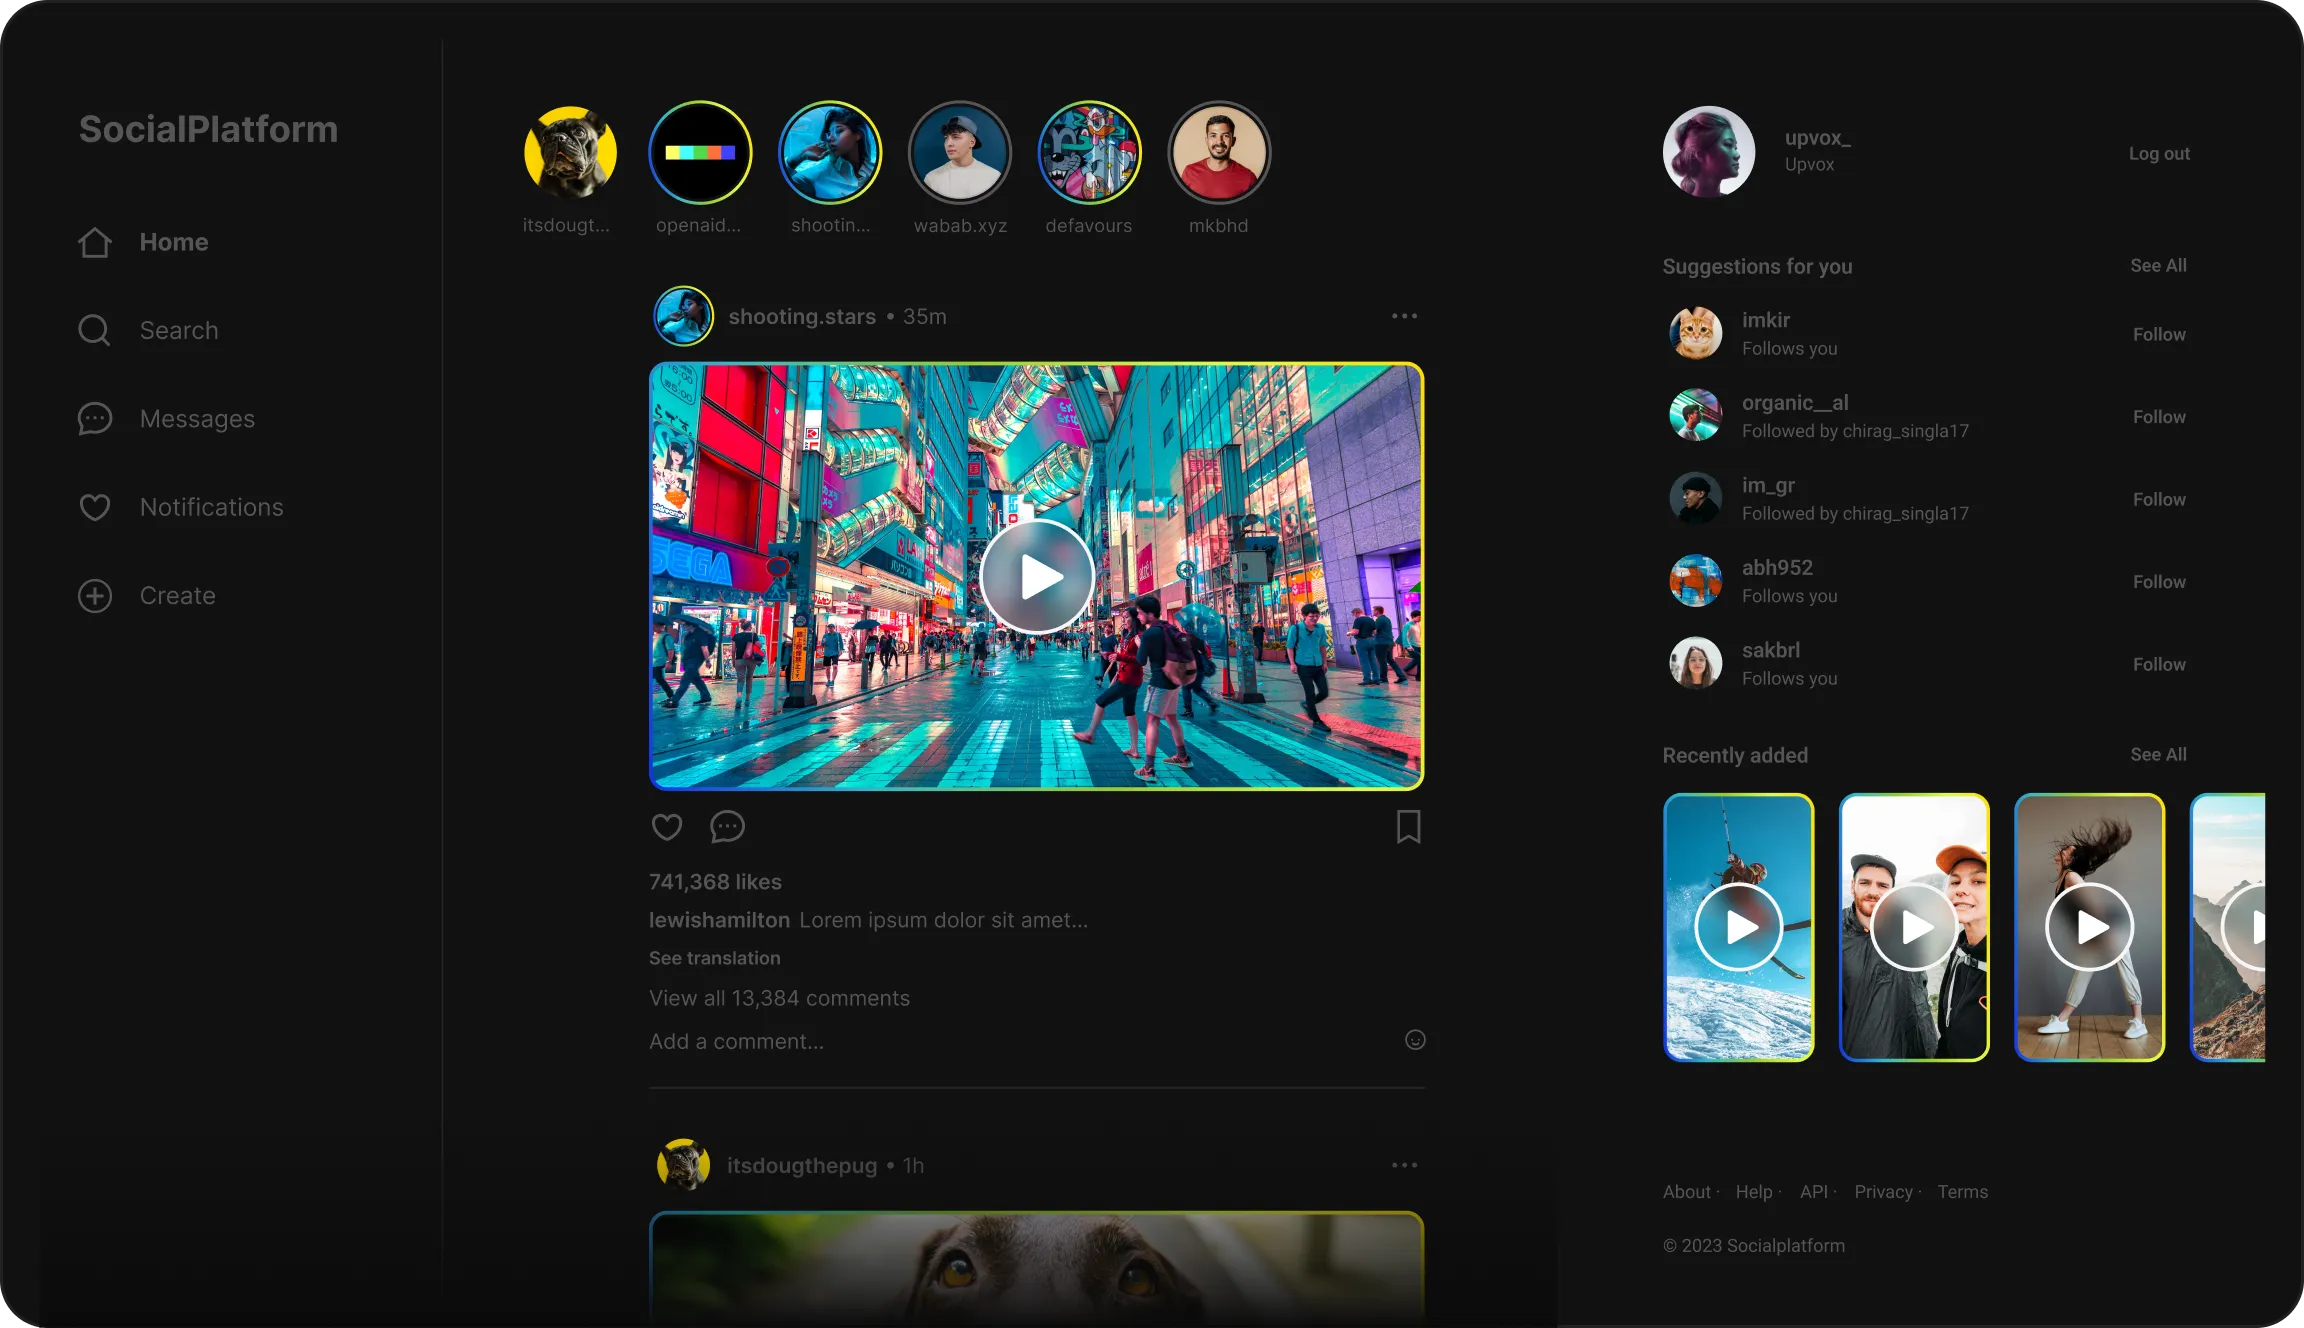See all suggestions for you

pos(2158,265)
